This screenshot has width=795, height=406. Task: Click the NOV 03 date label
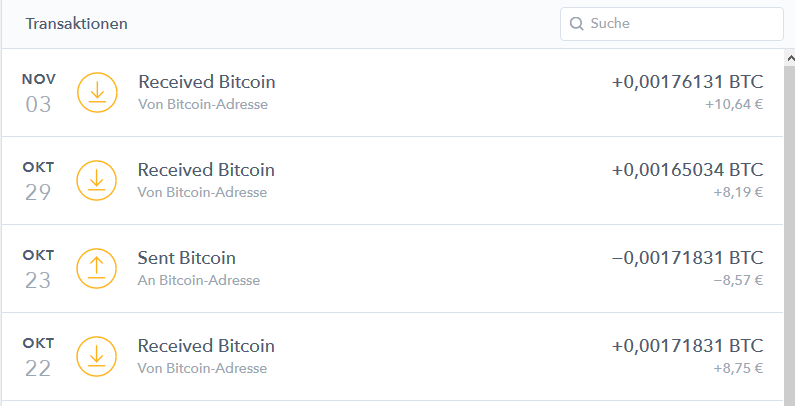39,93
